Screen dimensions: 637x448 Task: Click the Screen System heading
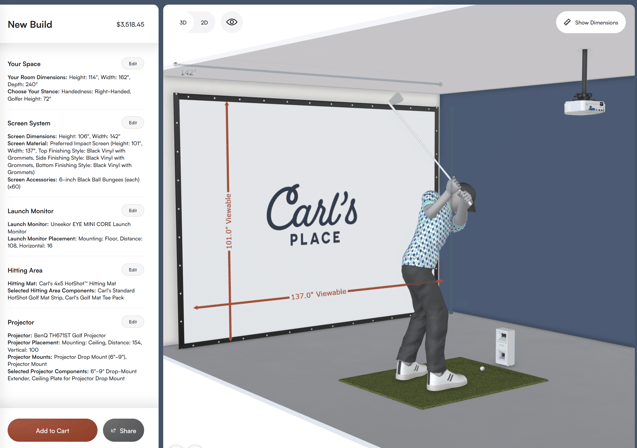(29, 123)
